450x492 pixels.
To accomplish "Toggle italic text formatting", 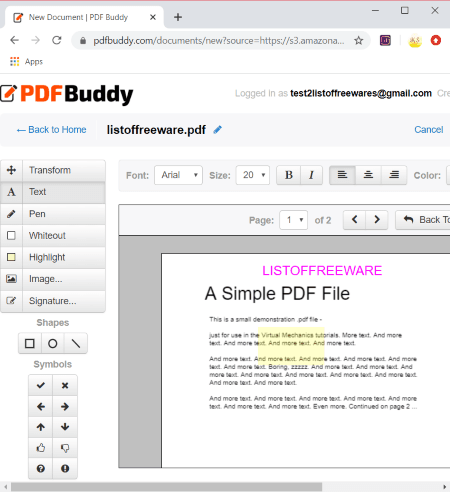I will point(311,175).
